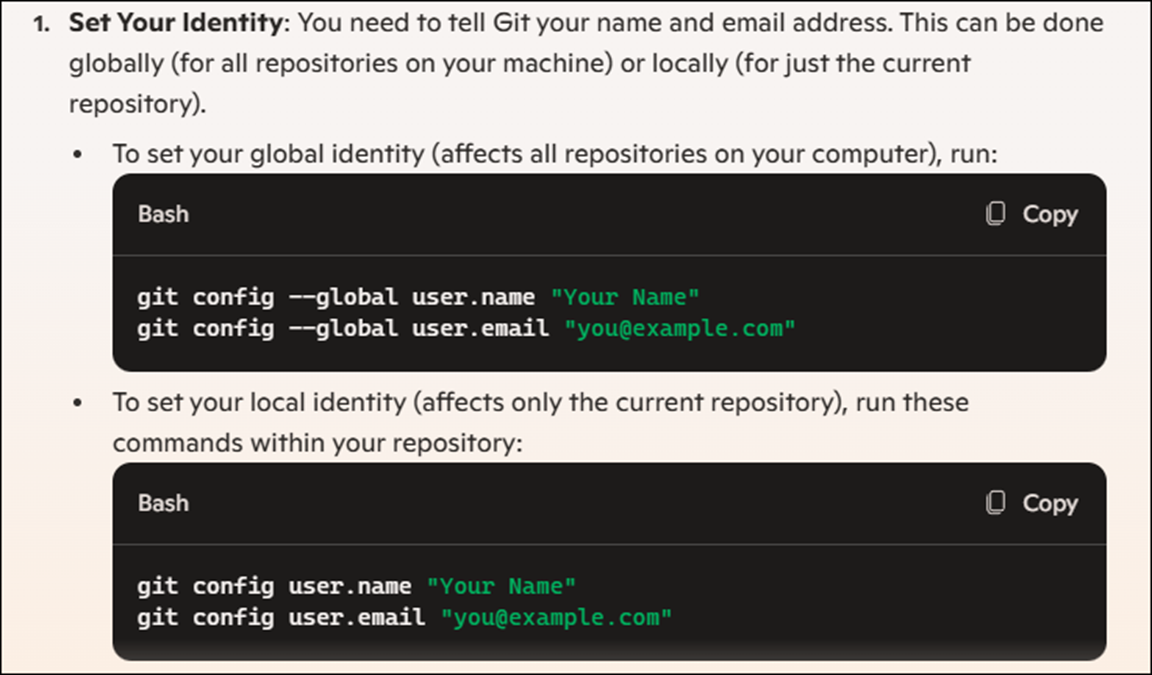The height and width of the screenshot is (675, 1152).
Task: Click the line 'git config --global user.name'
Action: (x=418, y=297)
